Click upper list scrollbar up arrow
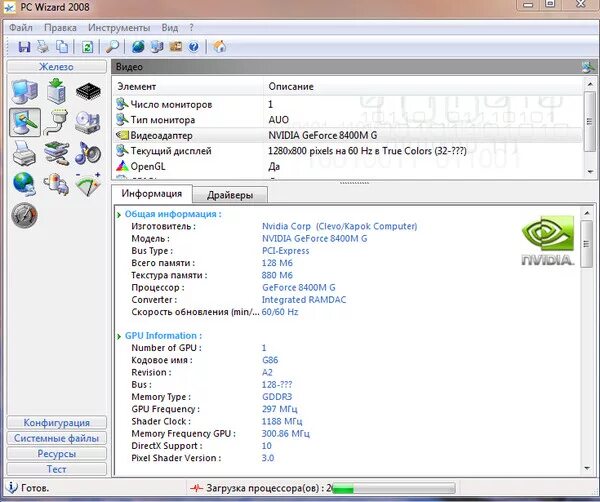 pyautogui.click(x=590, y=84)
